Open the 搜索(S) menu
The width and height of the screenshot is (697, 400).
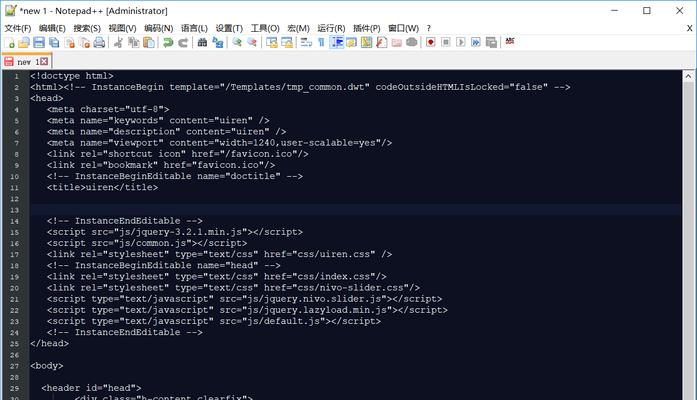87,28
